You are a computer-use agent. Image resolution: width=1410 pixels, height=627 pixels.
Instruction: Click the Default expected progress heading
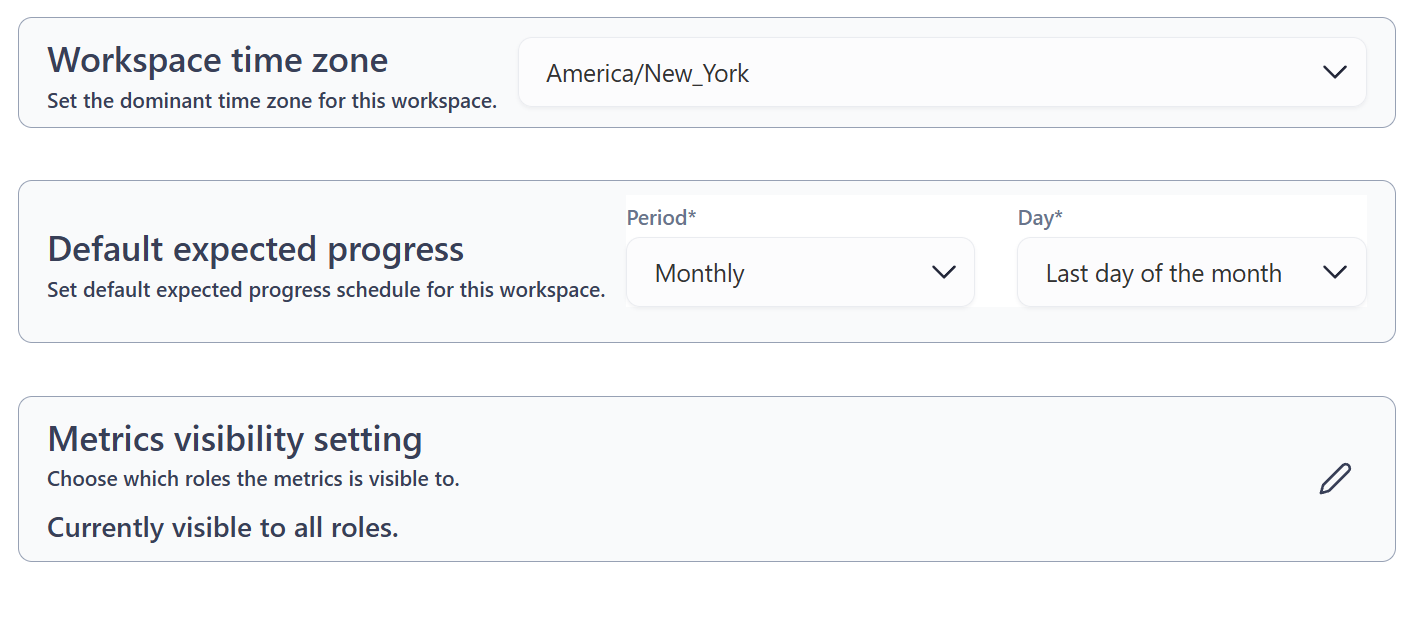point(256,248)
